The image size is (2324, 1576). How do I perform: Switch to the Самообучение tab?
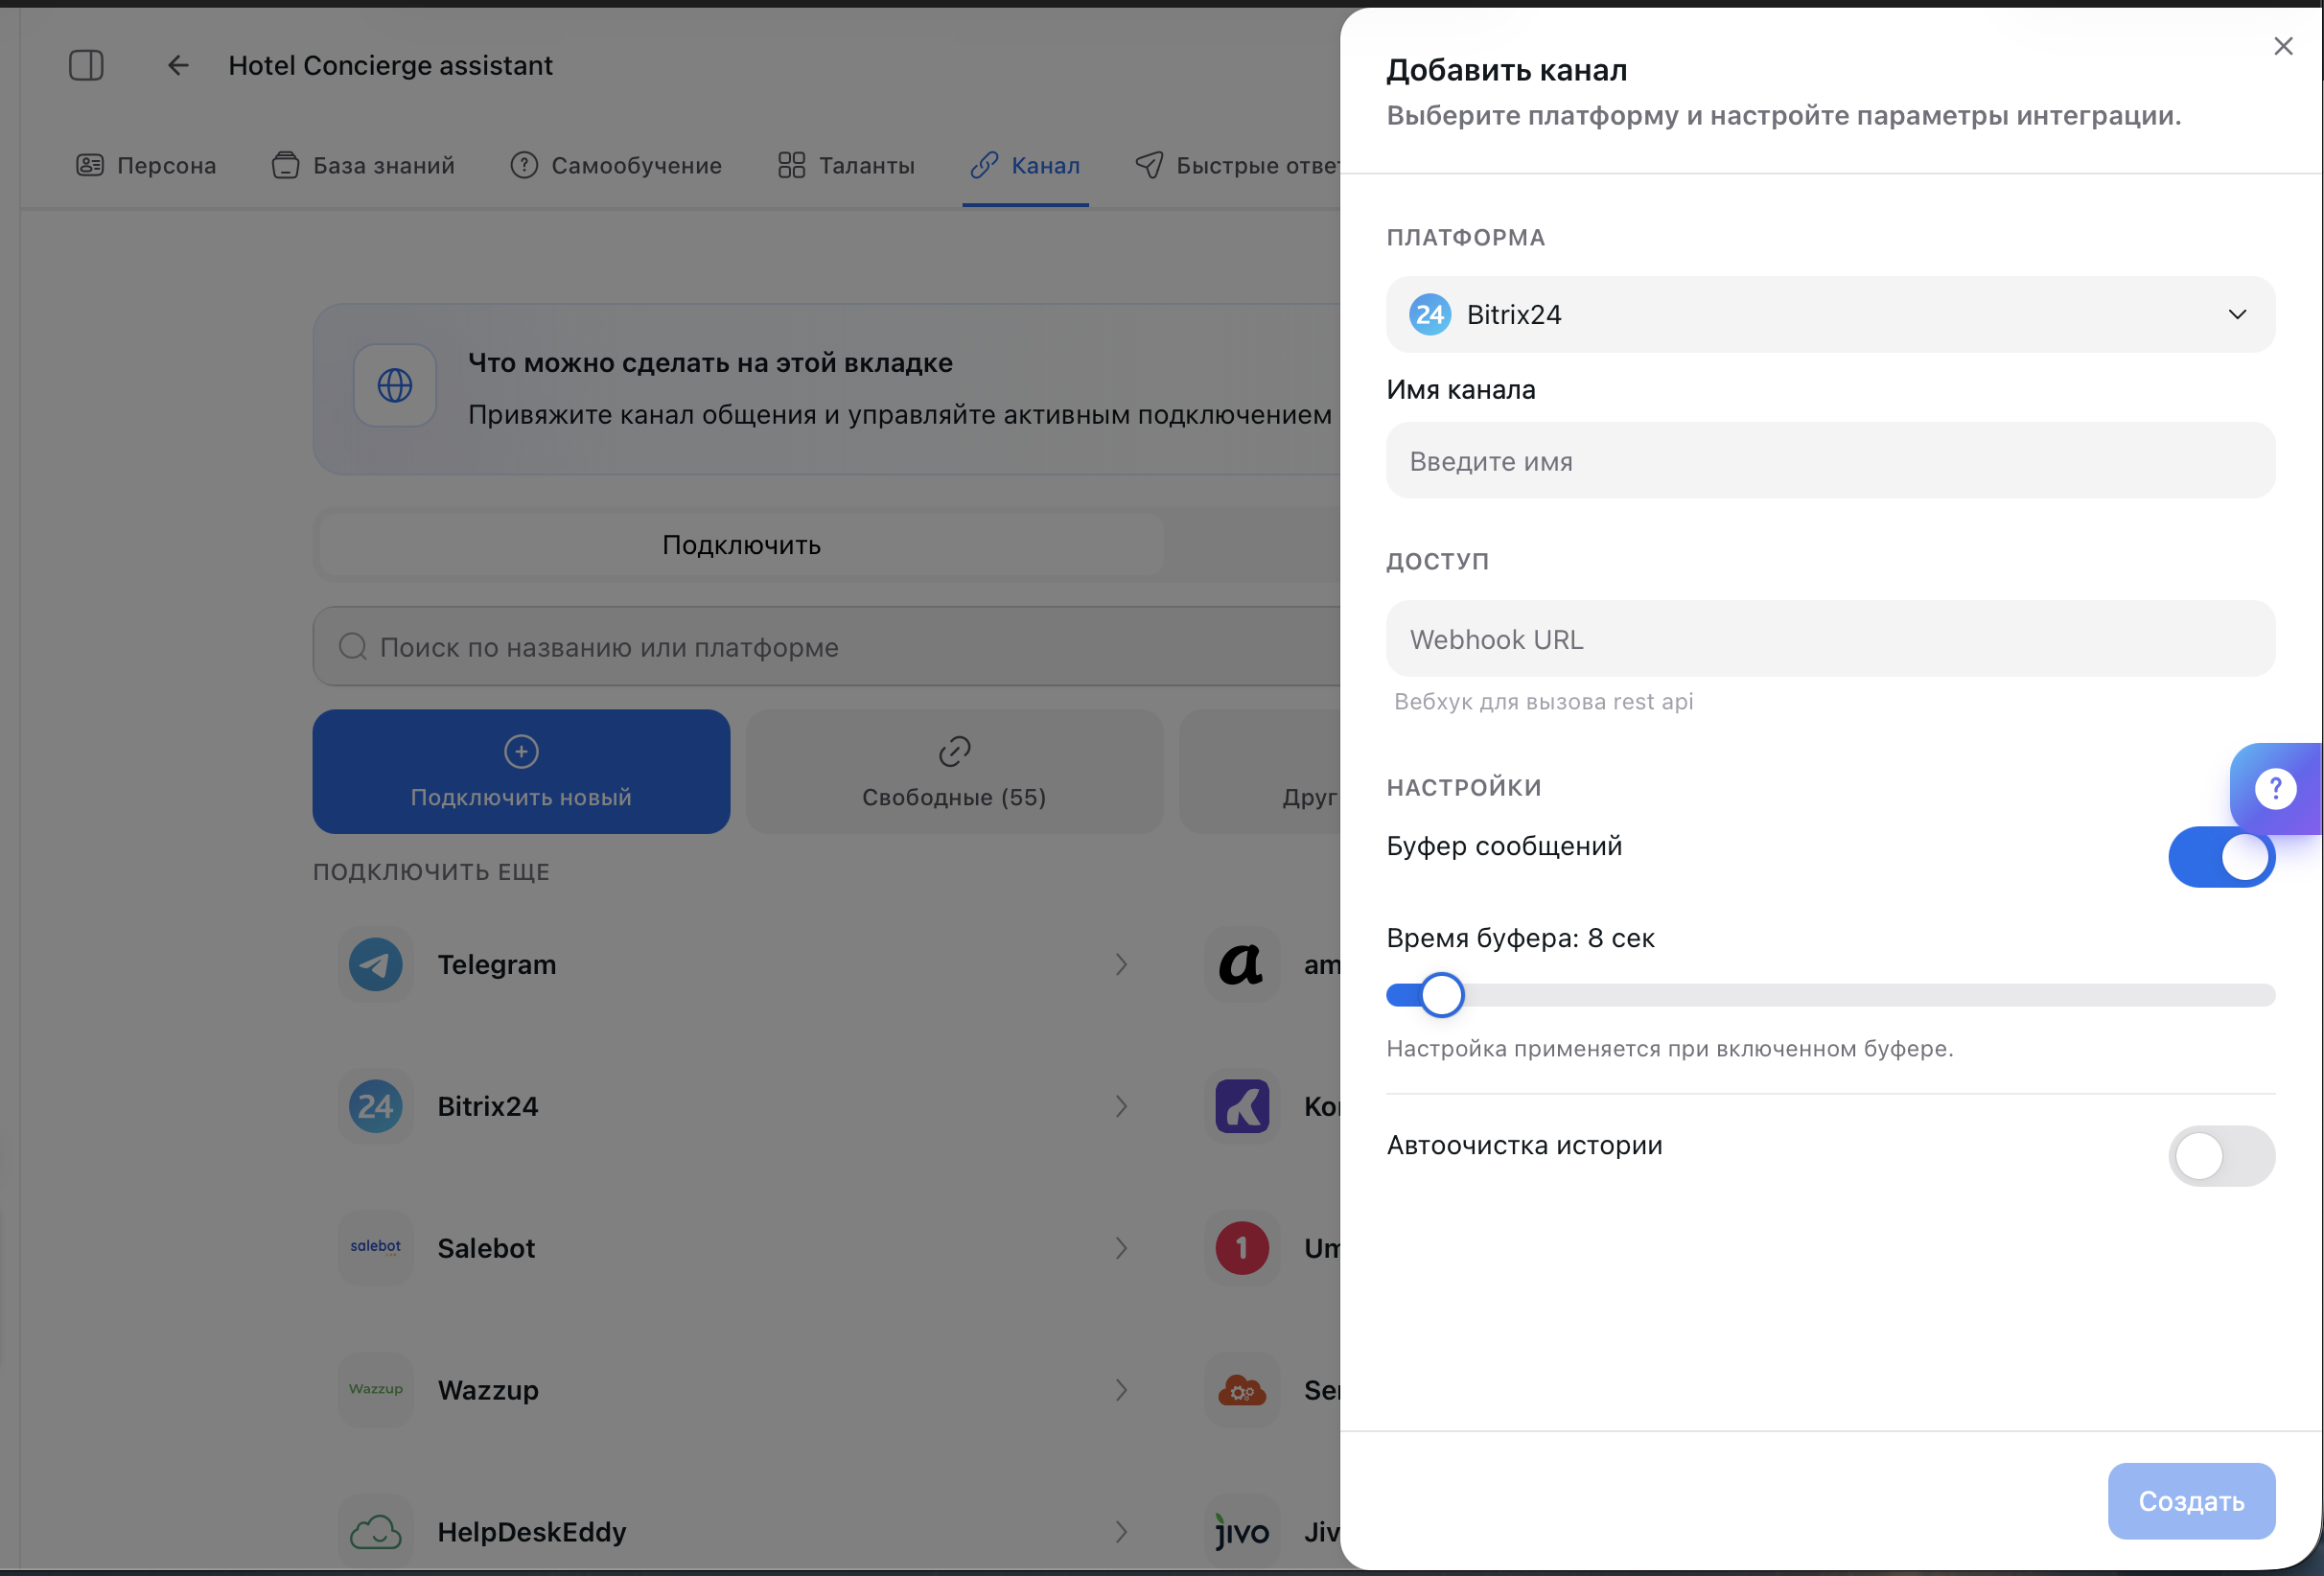point(616,165)
